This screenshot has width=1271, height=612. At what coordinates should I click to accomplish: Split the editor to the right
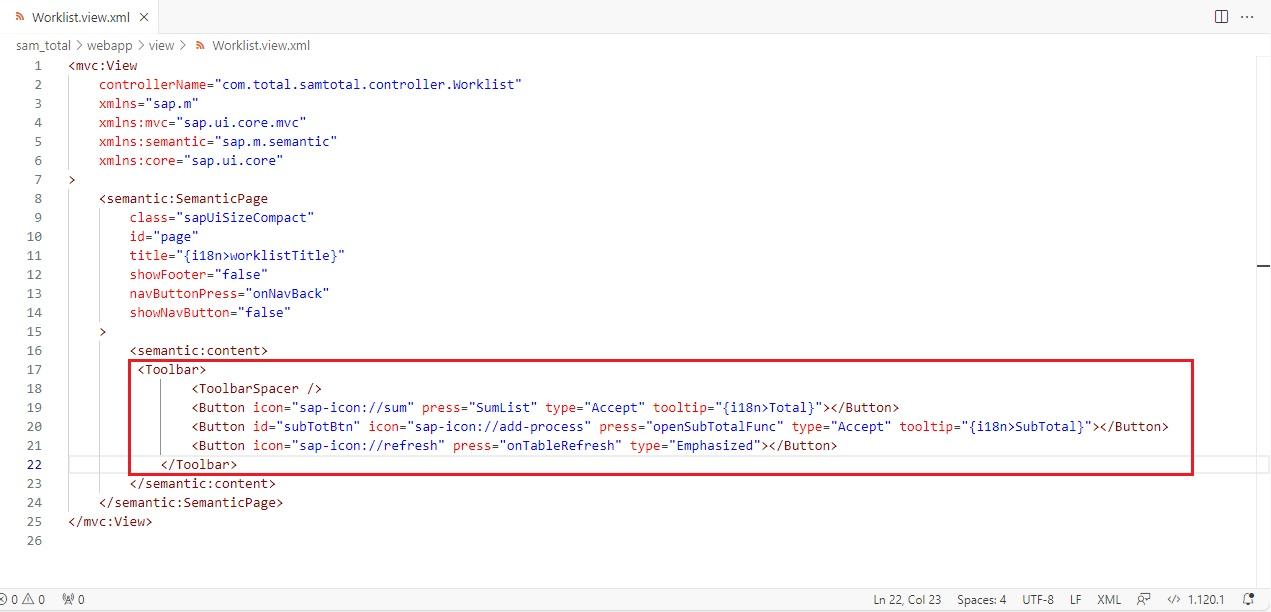[x=1221, y=16]
